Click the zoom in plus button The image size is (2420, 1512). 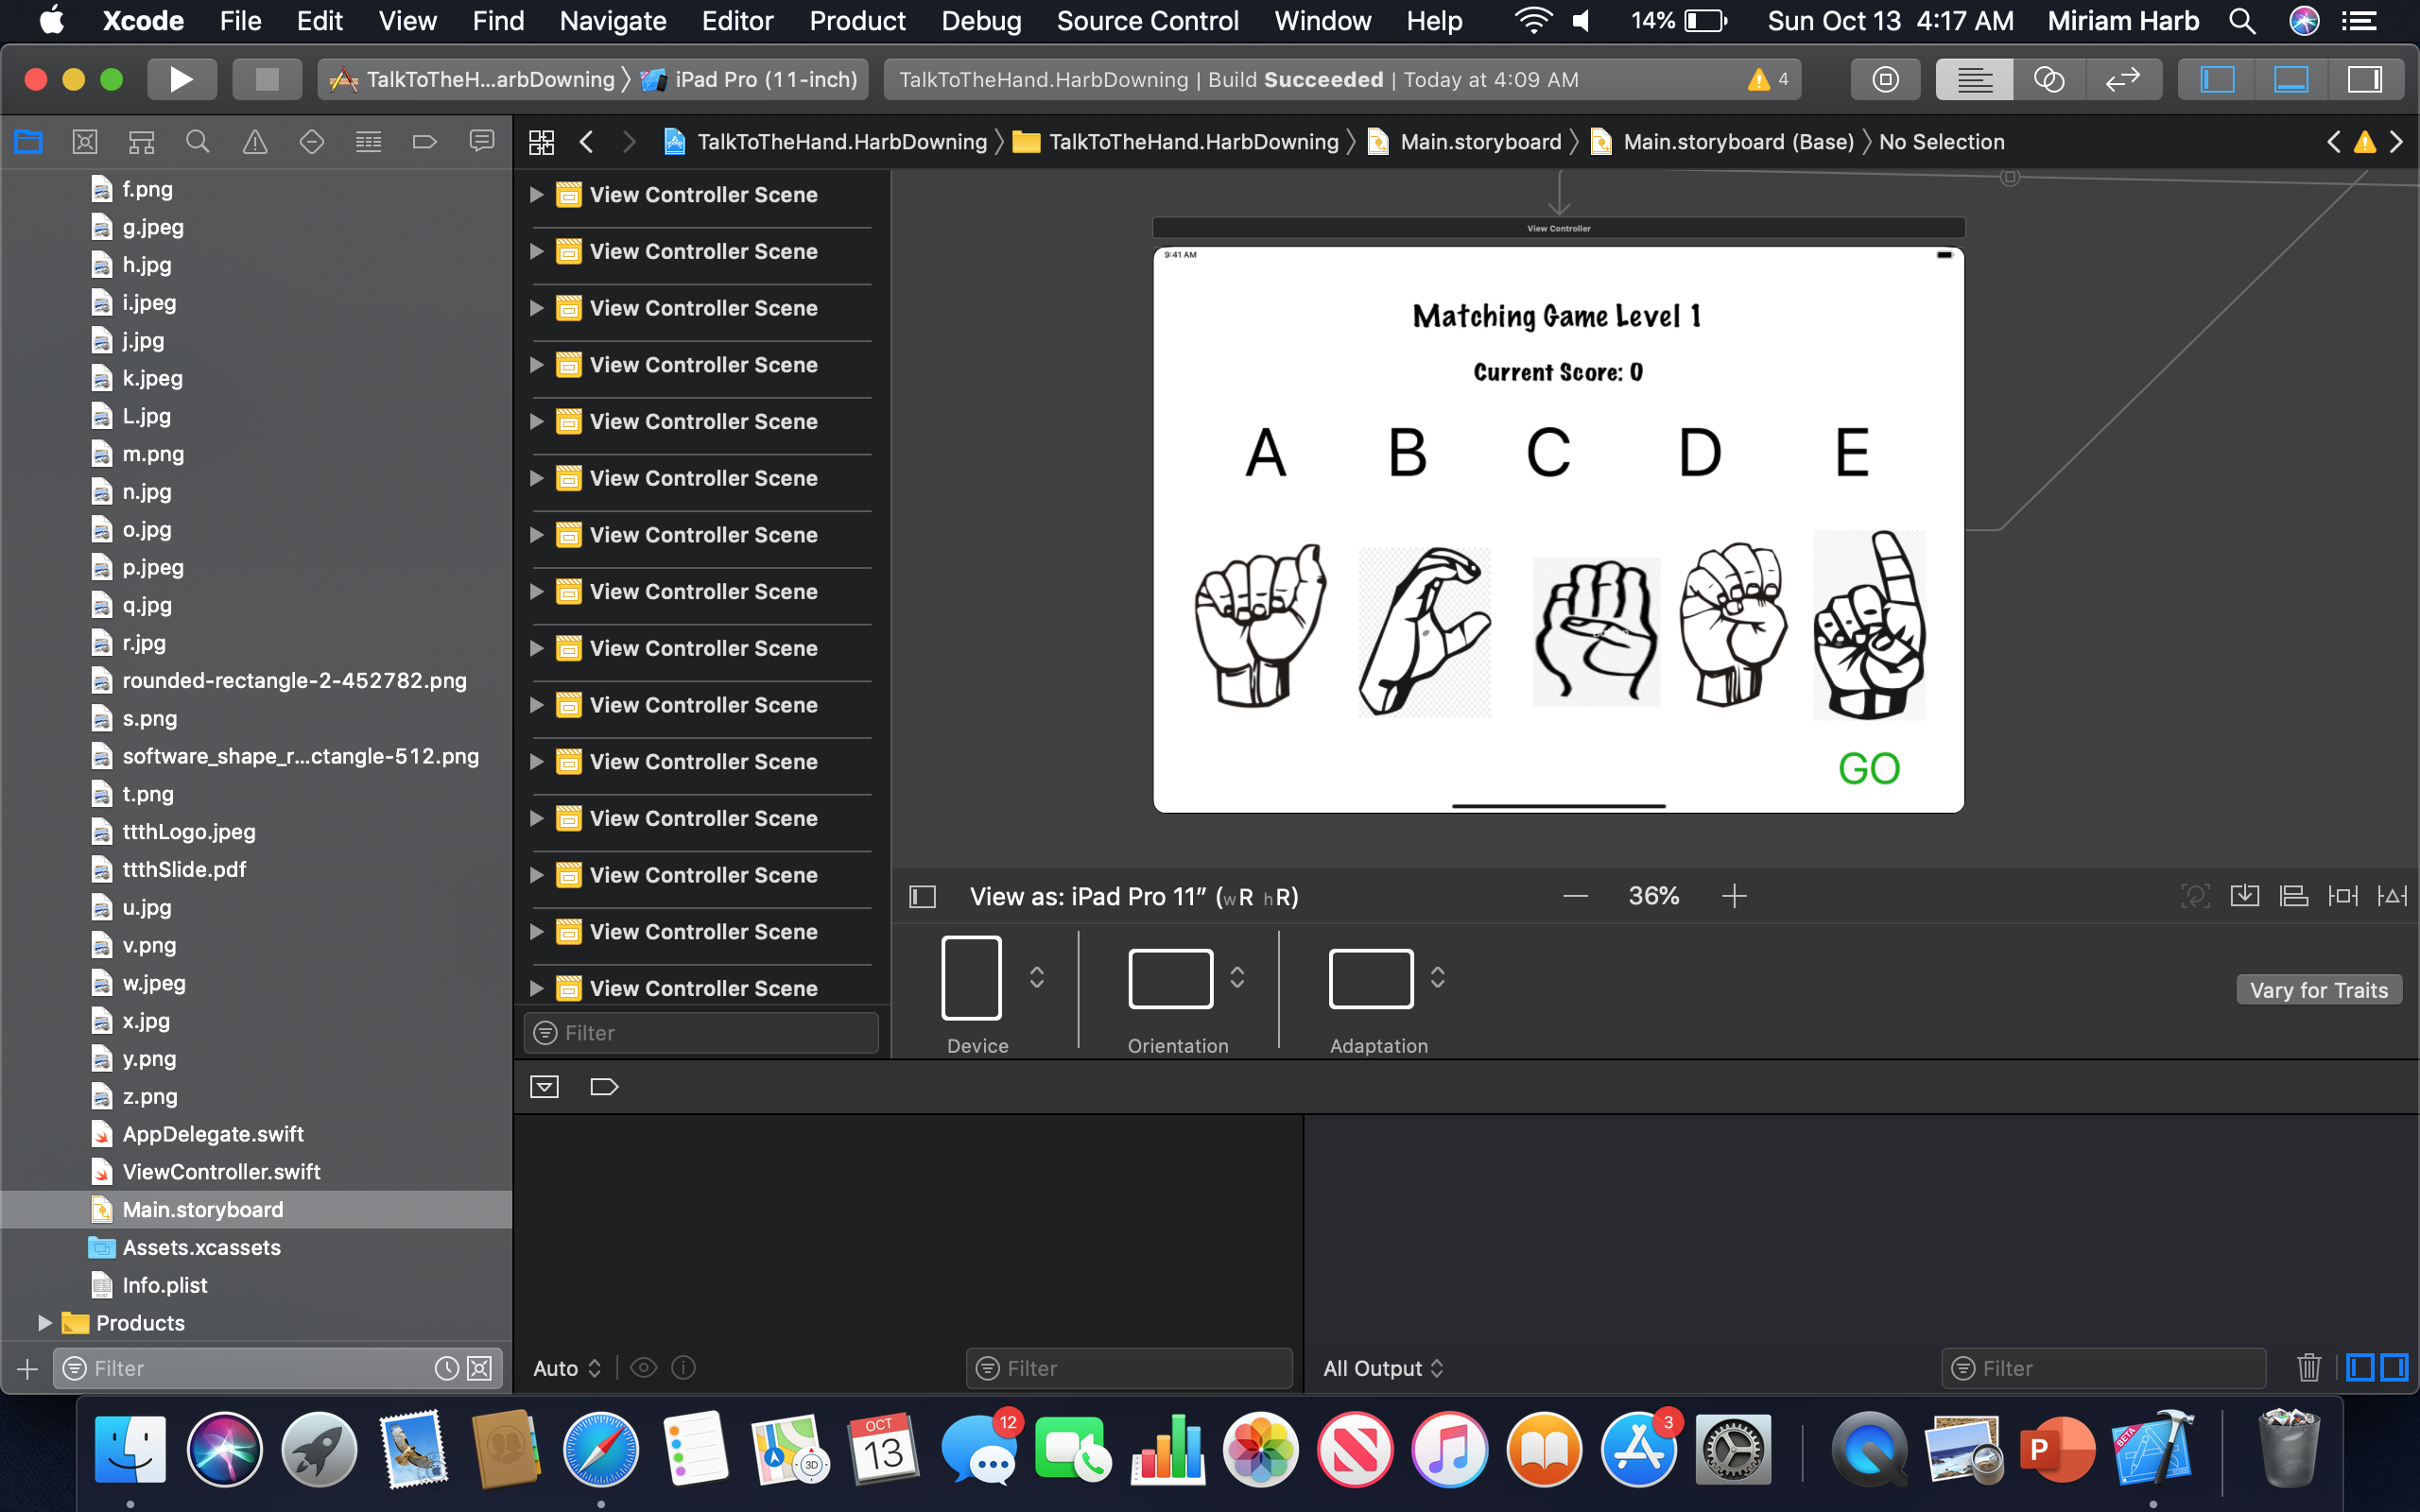coord(1734,896)
